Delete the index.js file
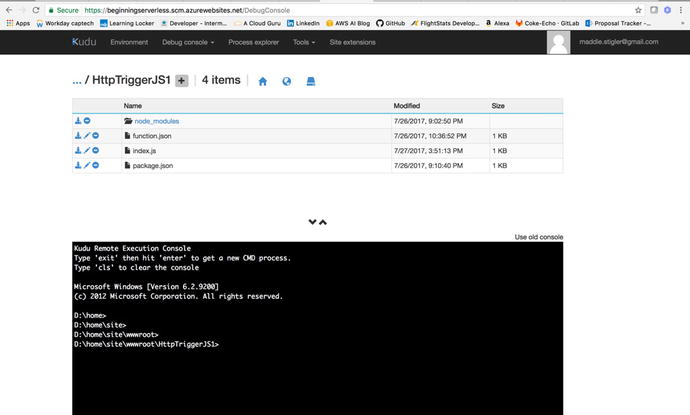 coord(96,150)
